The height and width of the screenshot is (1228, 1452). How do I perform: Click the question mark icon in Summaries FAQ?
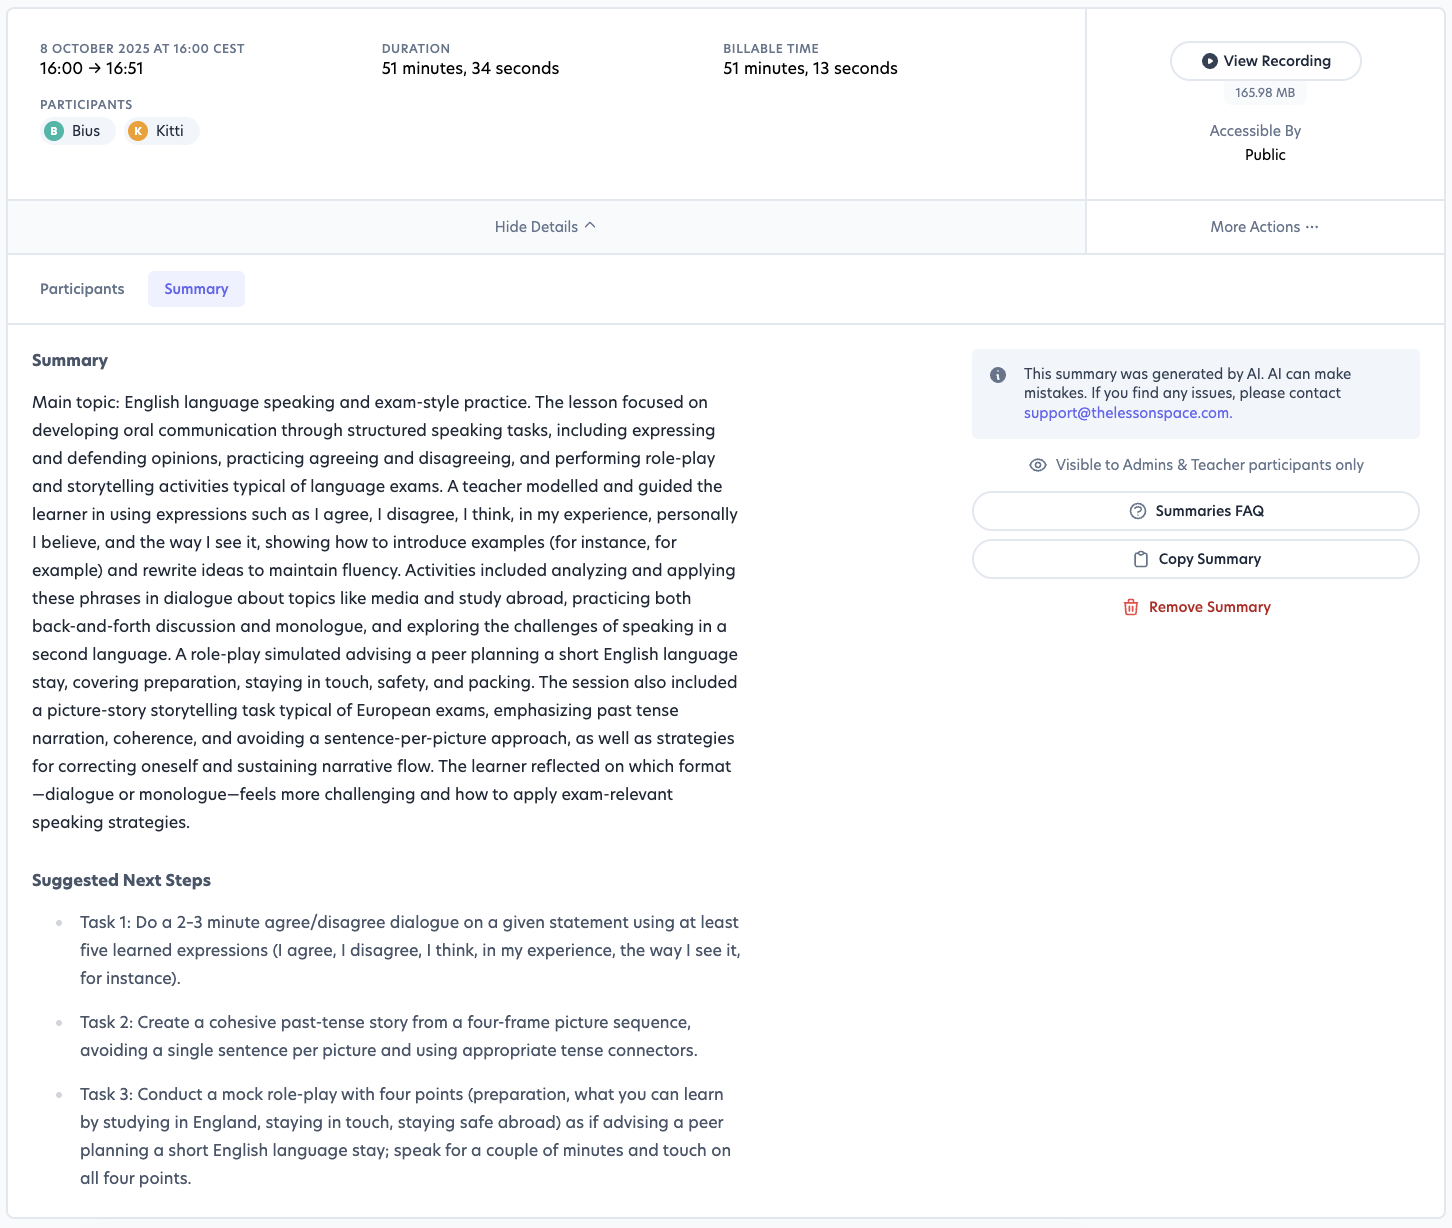[1138, 511]
